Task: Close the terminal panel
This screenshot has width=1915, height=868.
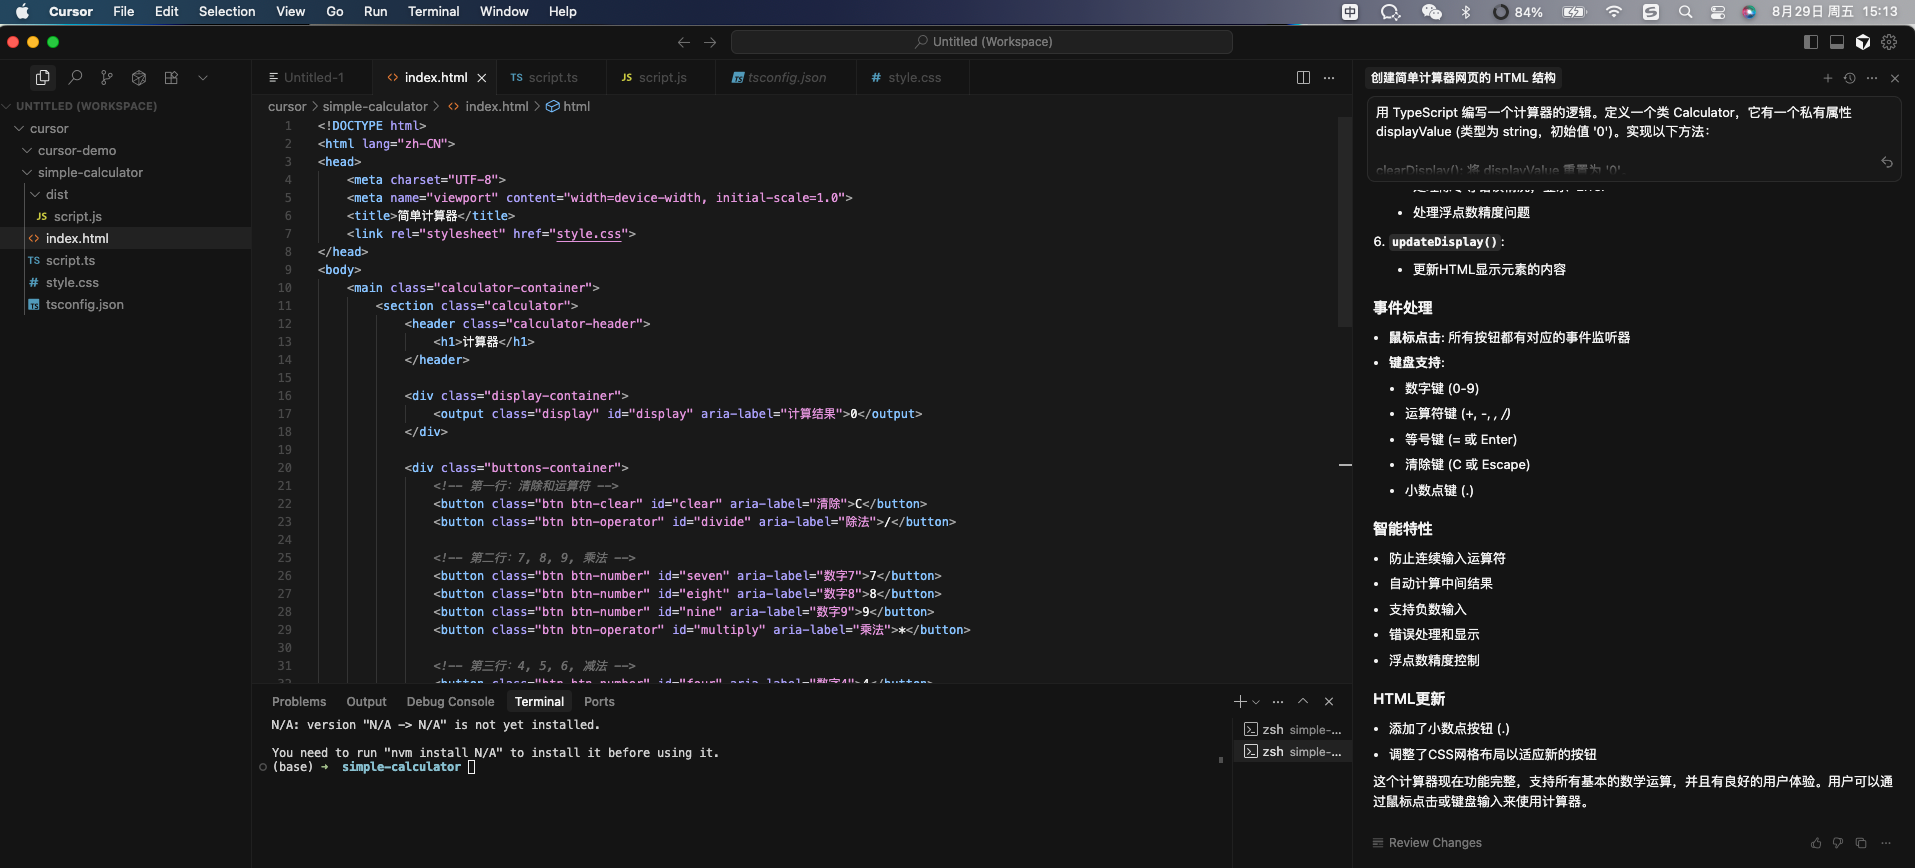Action: pos(1329,701)
